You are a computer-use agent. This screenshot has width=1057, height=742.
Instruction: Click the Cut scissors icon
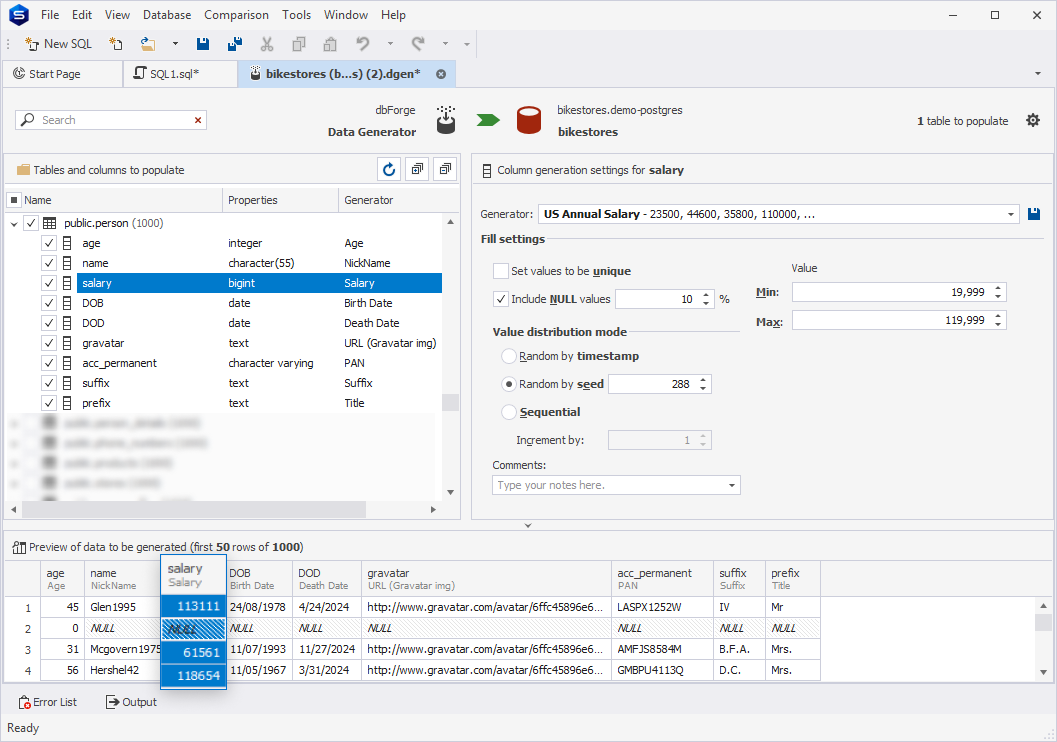coord(267,44)
